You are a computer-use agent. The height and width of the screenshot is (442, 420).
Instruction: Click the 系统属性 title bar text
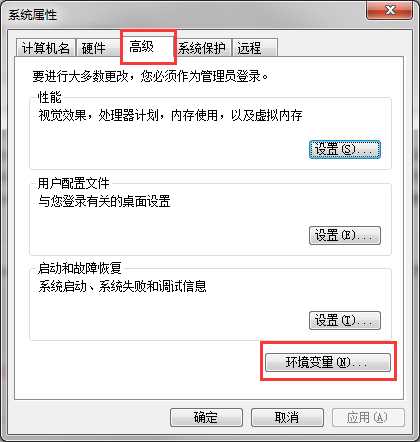pos(32,15)
